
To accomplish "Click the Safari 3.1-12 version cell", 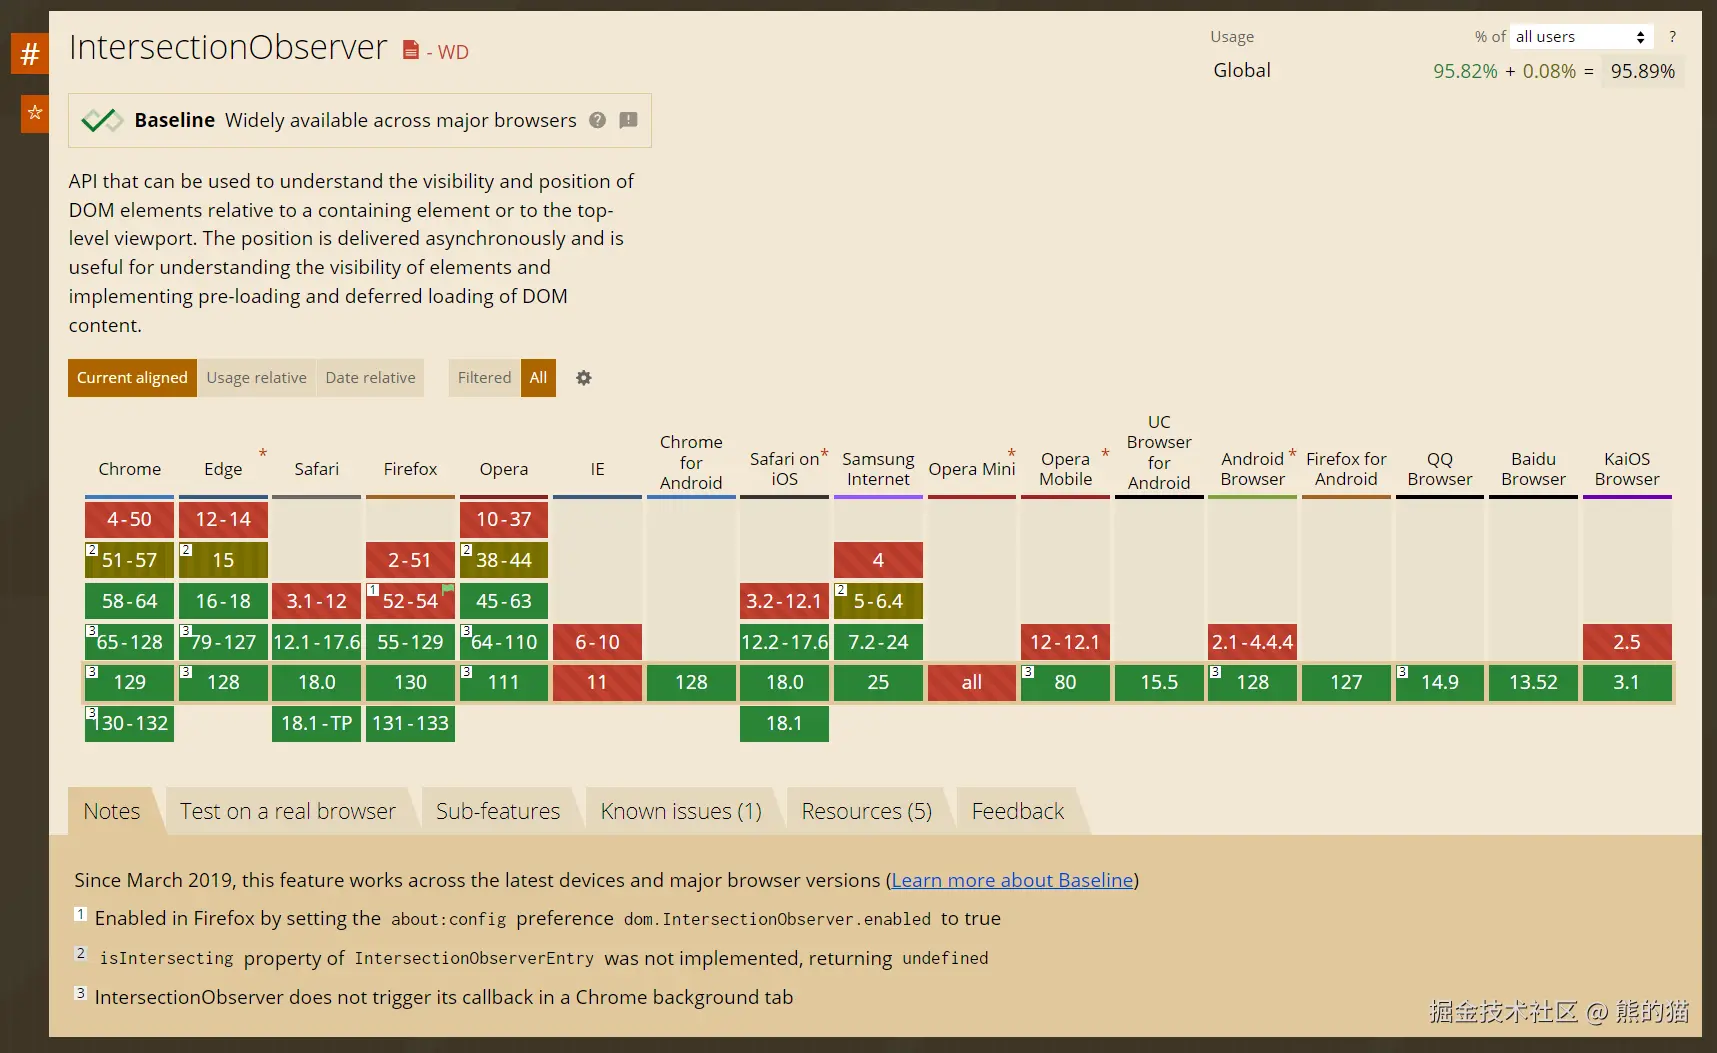I will pyautogui.click(x=316, y=601).
